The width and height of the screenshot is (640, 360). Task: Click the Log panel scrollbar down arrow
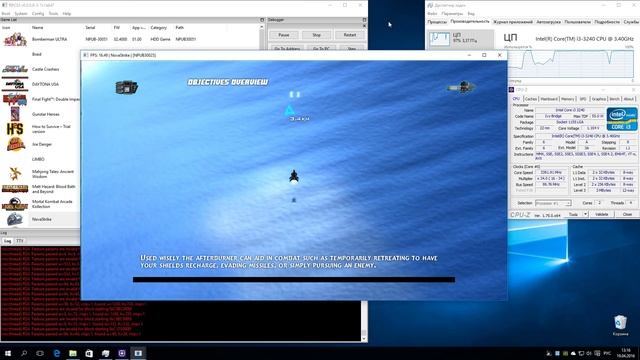click(x=364, y=338)
